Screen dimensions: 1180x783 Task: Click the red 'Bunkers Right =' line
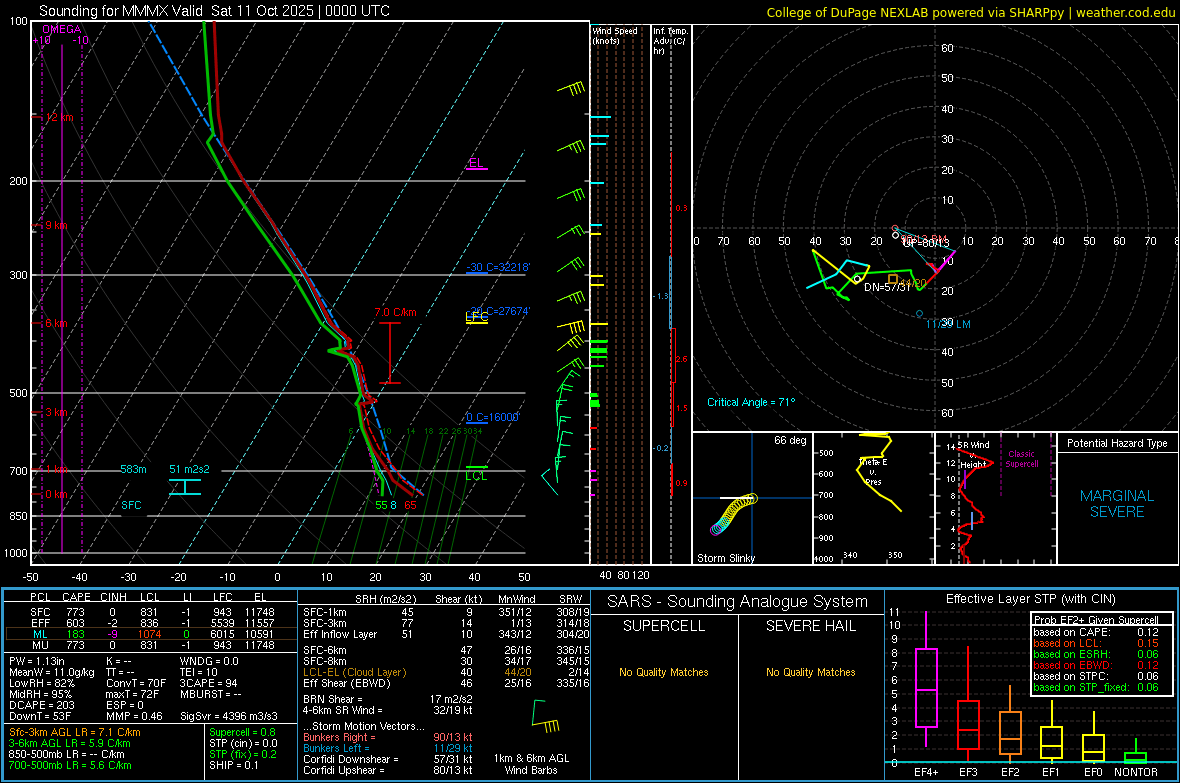(388, 737)
